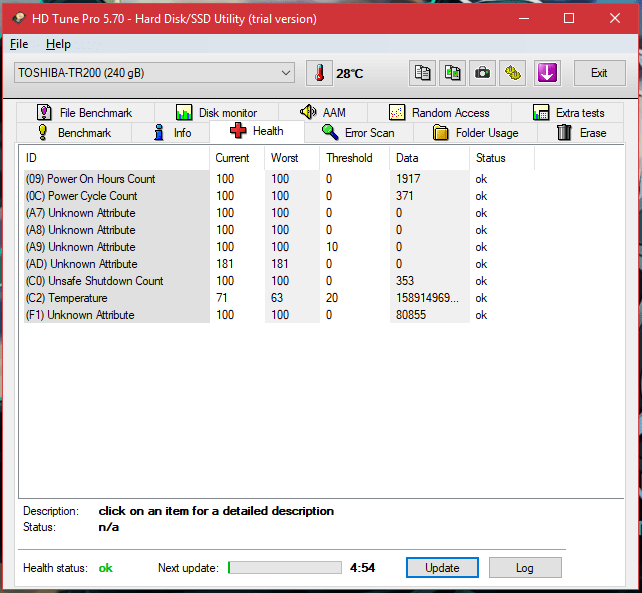Screen dimensions: 642x593
Task: Sort by the Current column header
Action: point(237,158)
